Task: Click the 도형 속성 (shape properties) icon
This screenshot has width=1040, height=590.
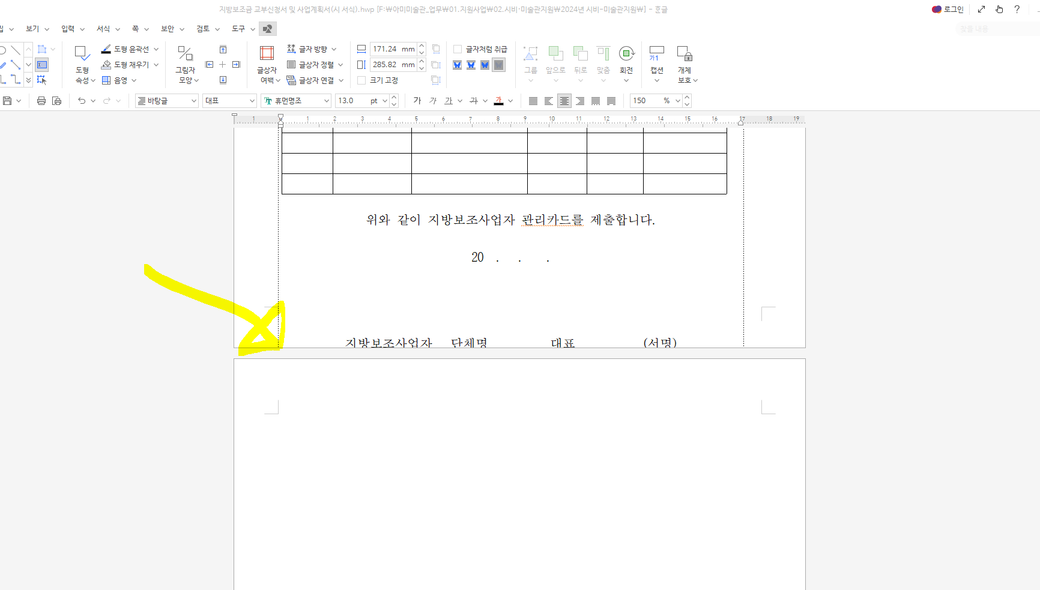Action: tap(82, 59)
